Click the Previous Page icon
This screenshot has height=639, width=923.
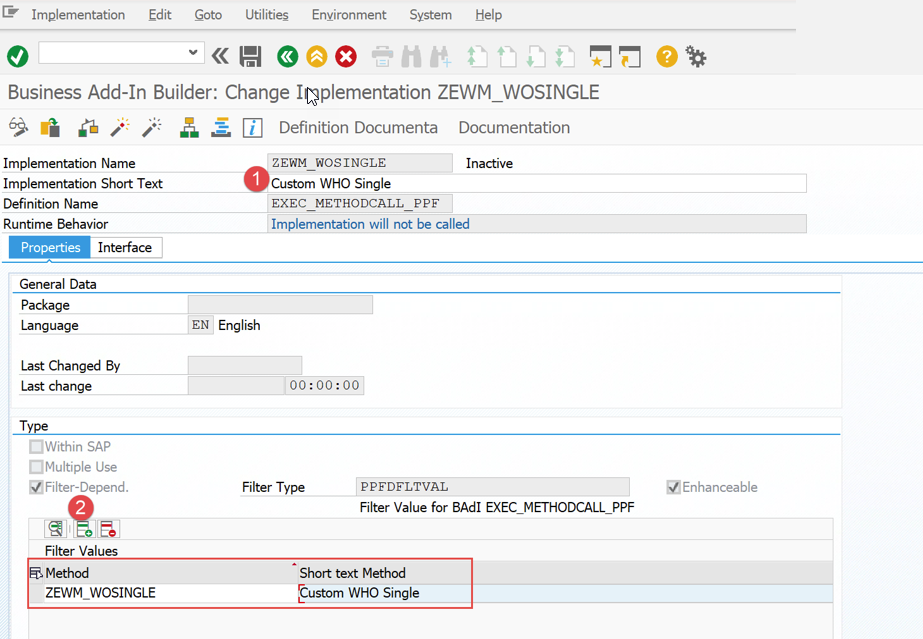[x=506, y=56]
